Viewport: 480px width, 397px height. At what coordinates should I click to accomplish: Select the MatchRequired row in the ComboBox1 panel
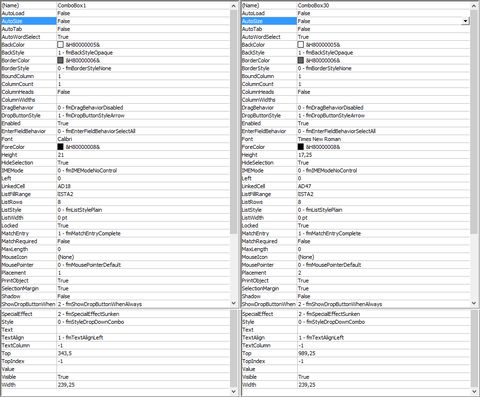click(115, 241)
